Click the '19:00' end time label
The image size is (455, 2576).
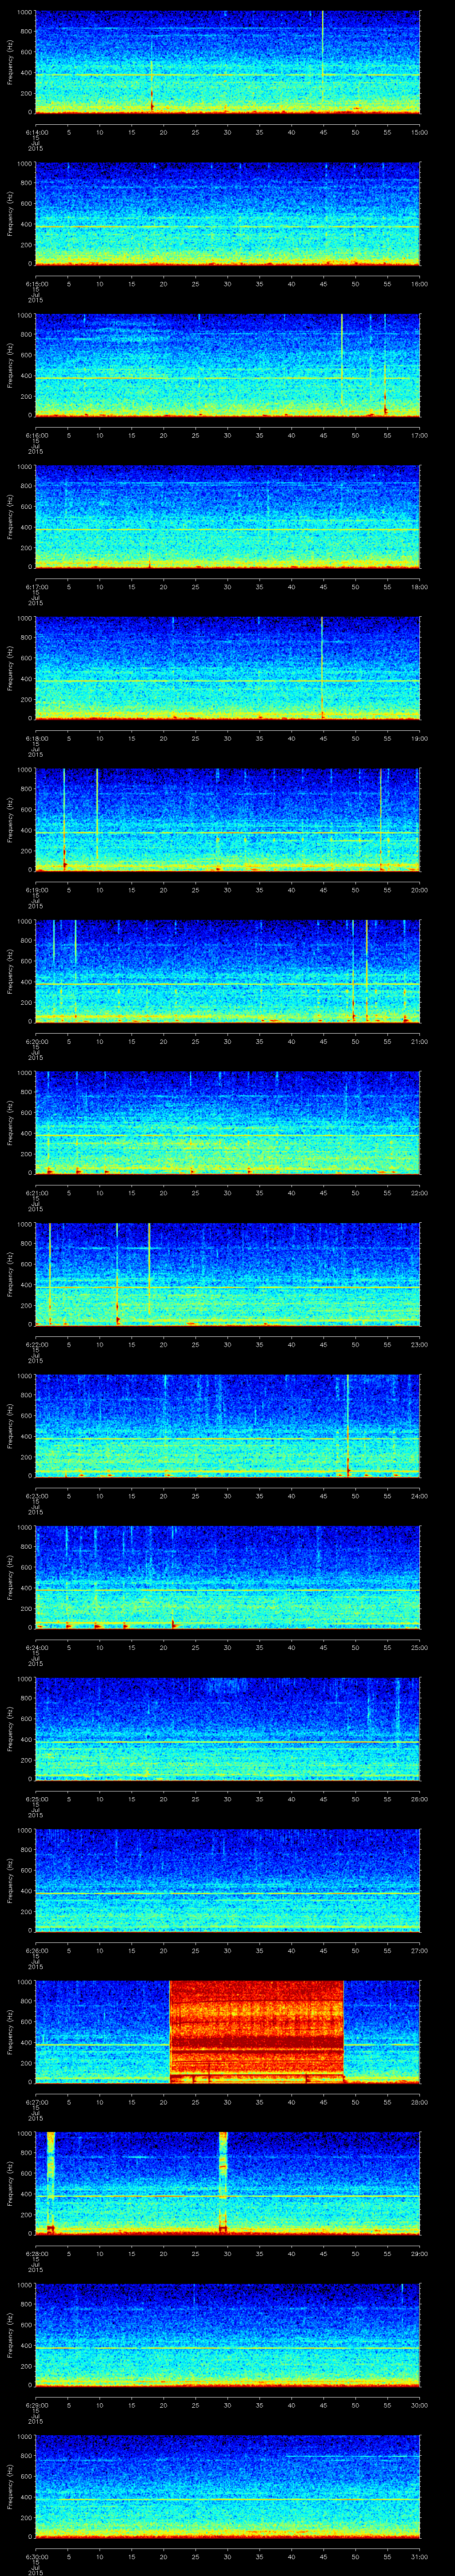click(x=420, y=738)
